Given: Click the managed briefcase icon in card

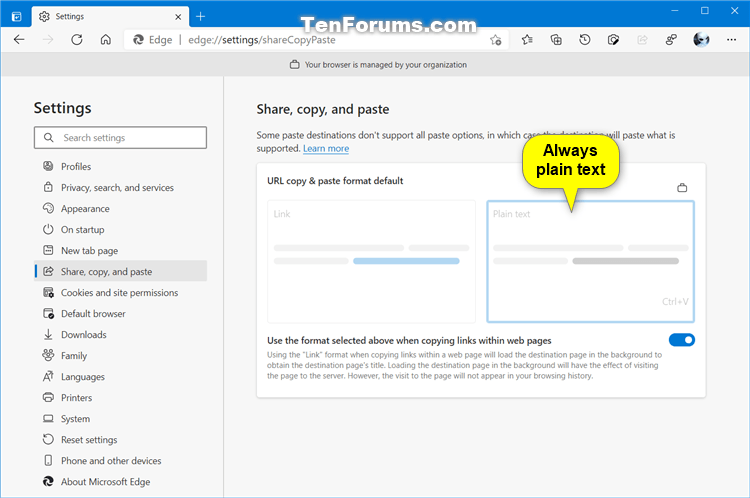Looking at the screenshot, I should [x=682, y=188].
